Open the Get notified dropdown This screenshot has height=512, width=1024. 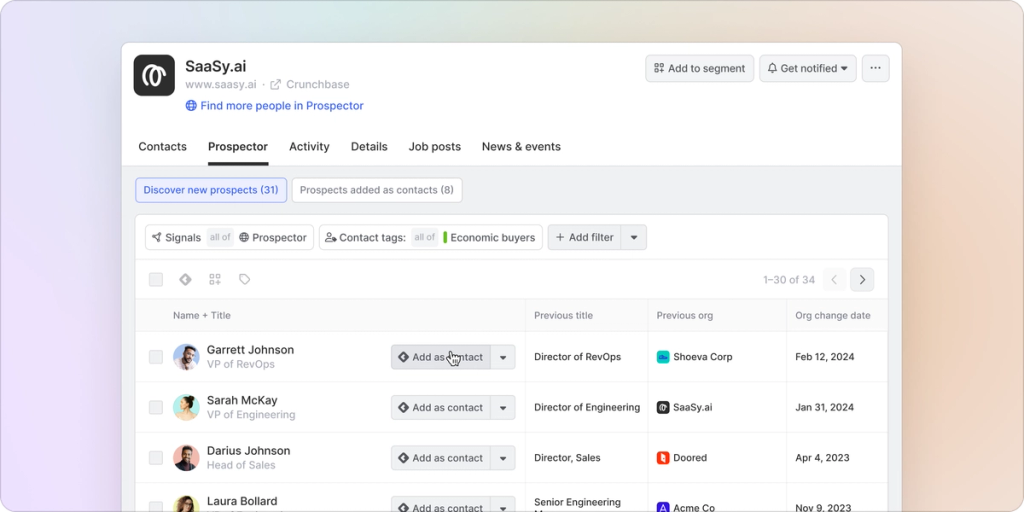(808, 69)
